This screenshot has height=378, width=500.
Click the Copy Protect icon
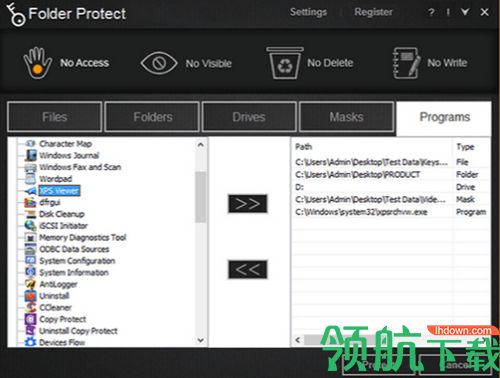31,319
